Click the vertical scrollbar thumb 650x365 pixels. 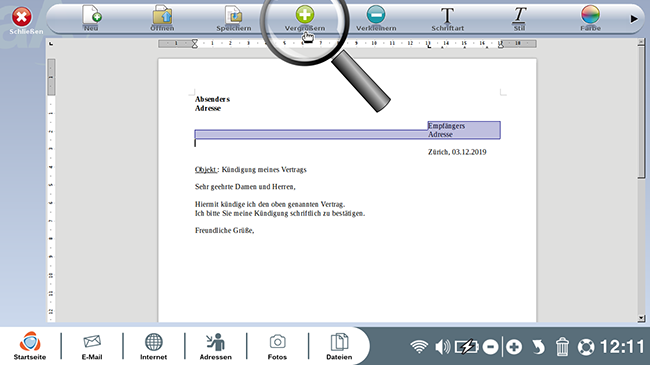[641, 112]
